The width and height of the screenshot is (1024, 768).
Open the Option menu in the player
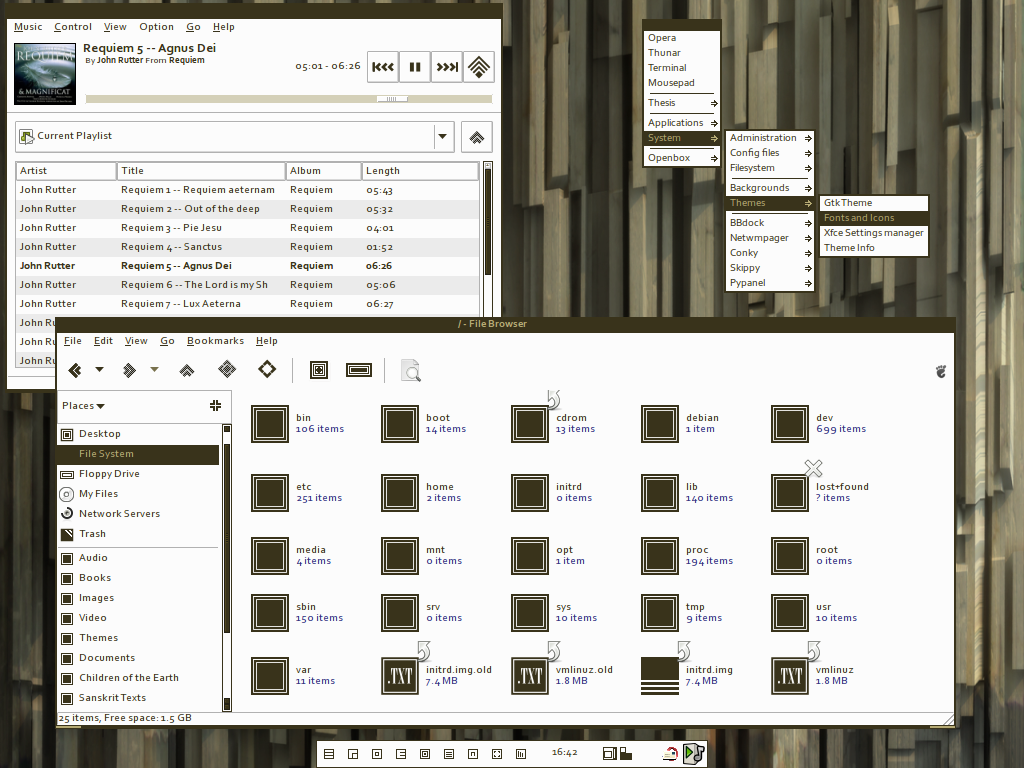point(157,27)
